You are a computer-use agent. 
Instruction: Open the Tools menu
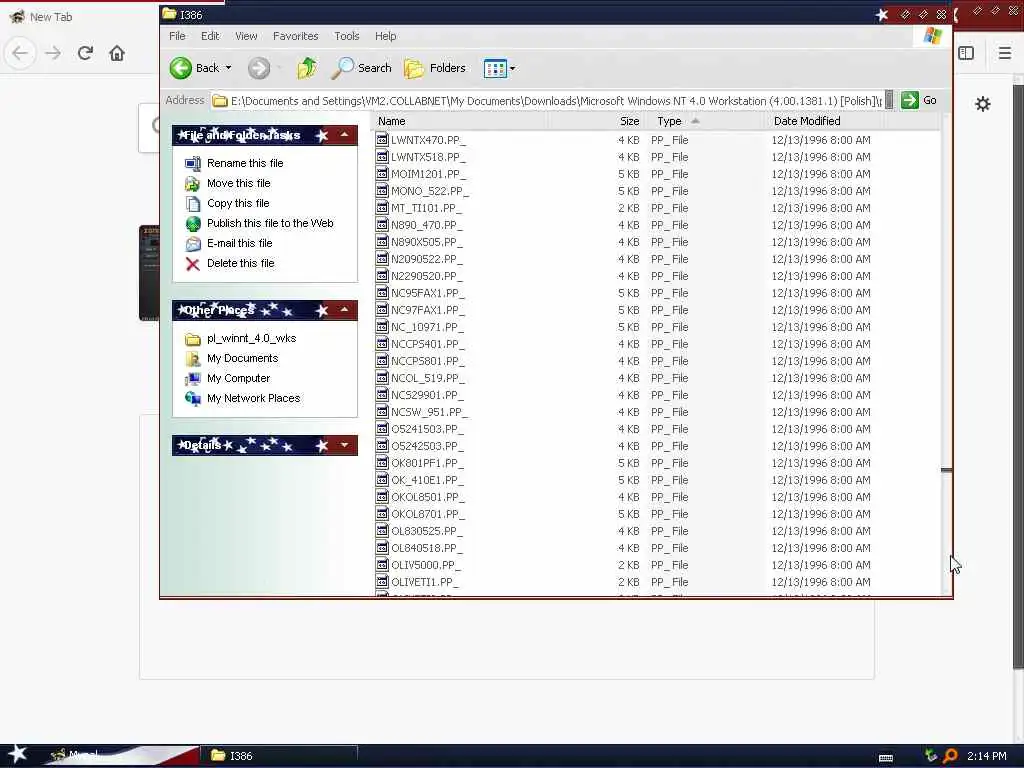pos(347,36)
